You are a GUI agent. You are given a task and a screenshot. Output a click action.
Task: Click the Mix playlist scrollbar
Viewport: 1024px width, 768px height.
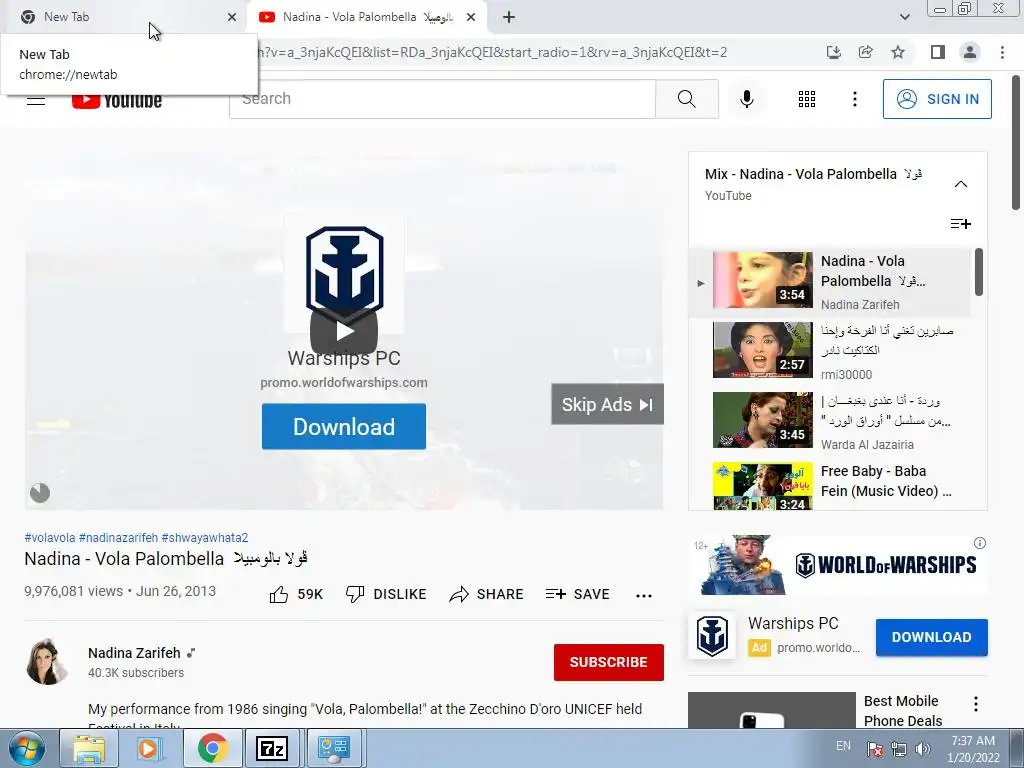pyautogui.click(x=979, y=272)
